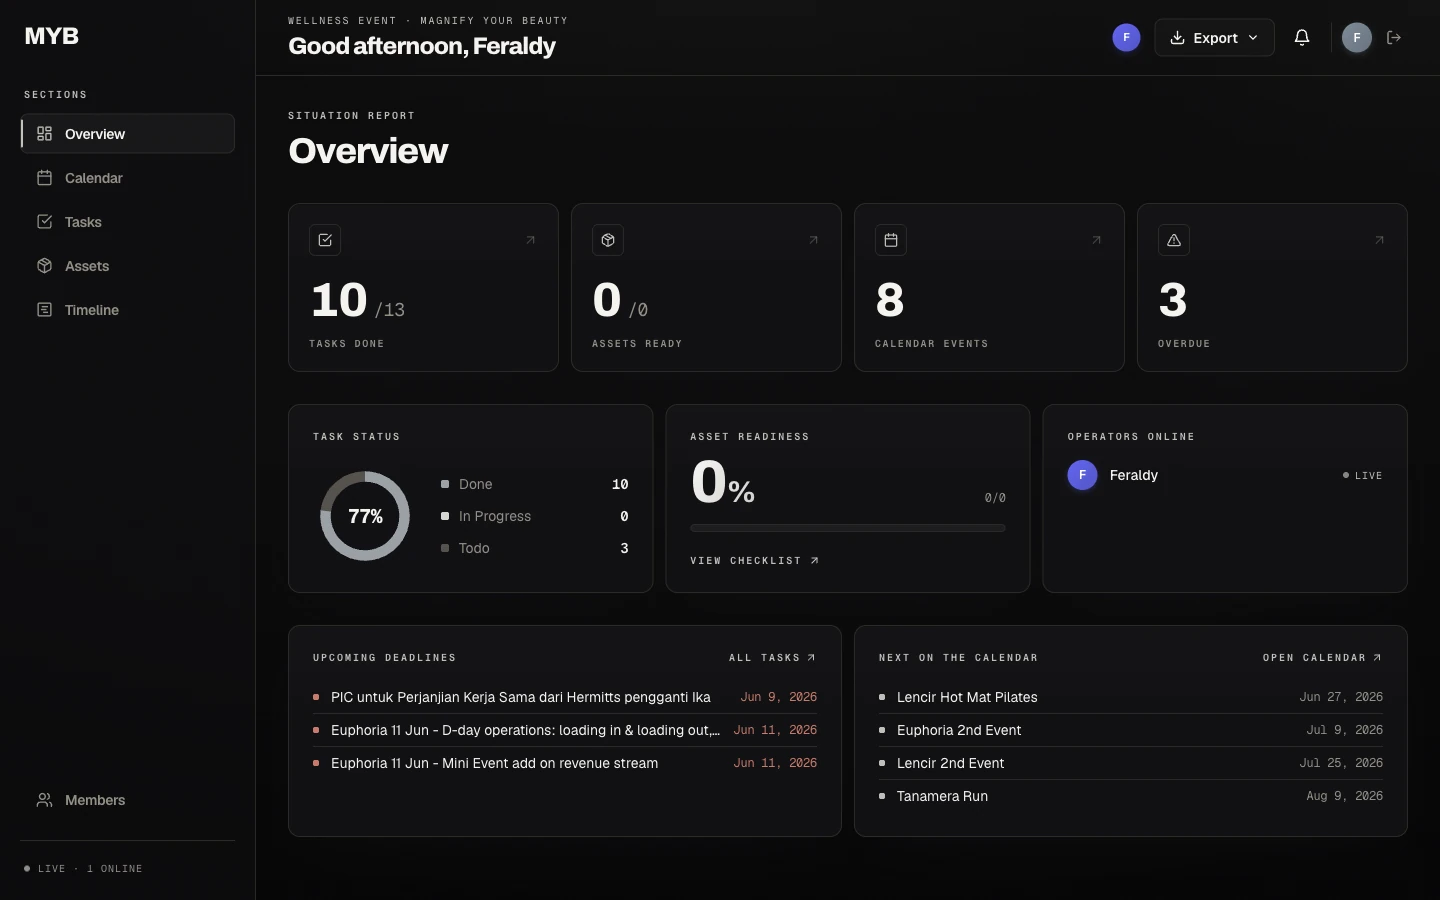This screenshot has width=1440, height=900.
Task: Click the Done count 10 in Task Status
Action: (x=620, y=484)
